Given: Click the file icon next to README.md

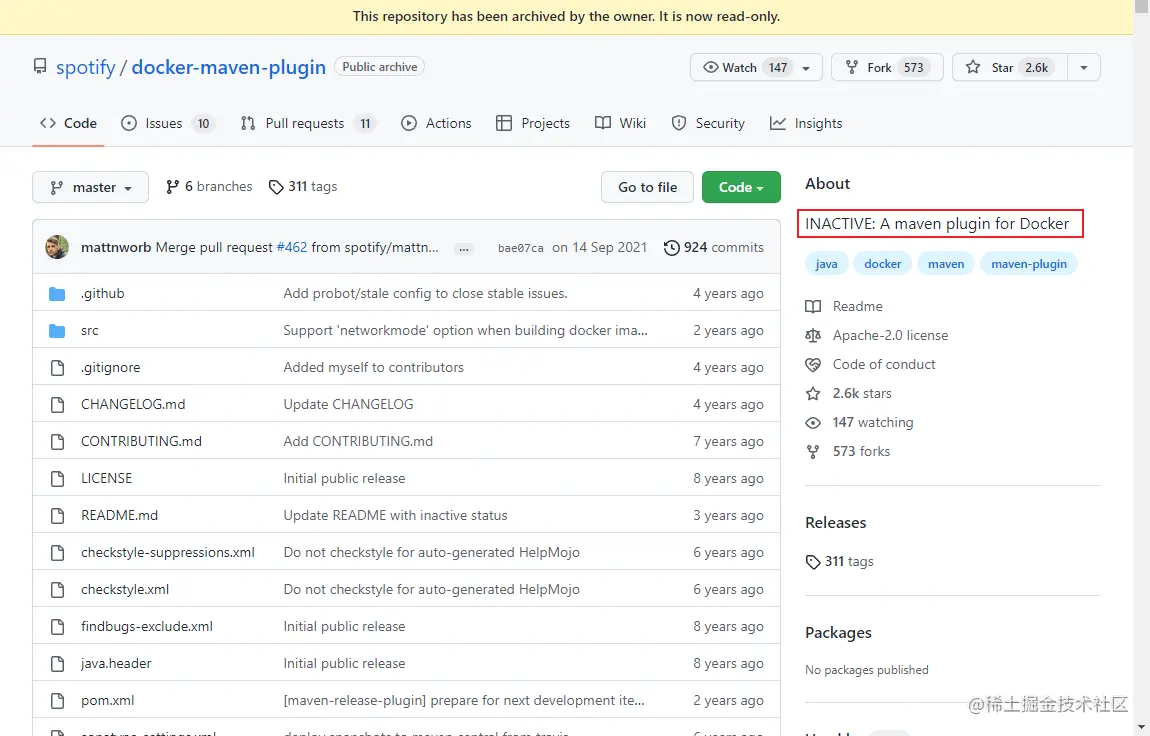Looking at the screenshot, I should pos(57,515).
